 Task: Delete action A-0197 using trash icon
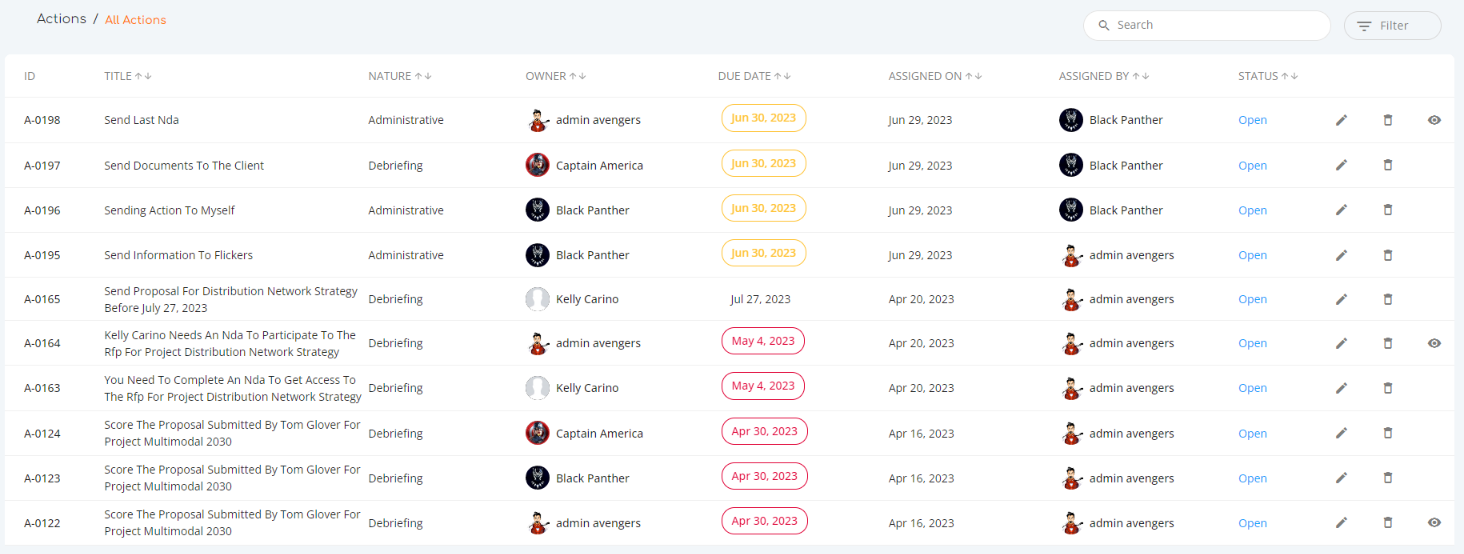[1387, 165]
